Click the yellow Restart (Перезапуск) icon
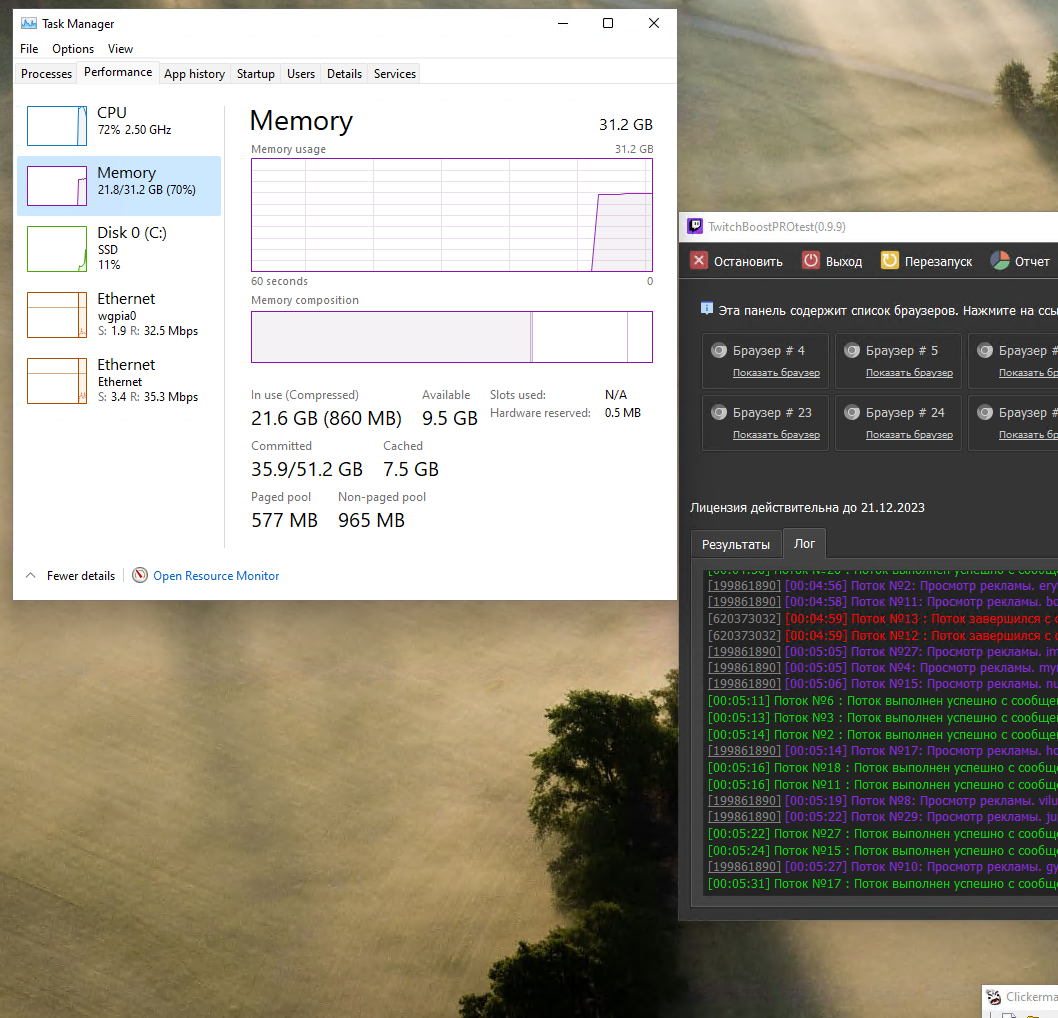This screenshot has width=1058, height=1018. pos(889,261)
